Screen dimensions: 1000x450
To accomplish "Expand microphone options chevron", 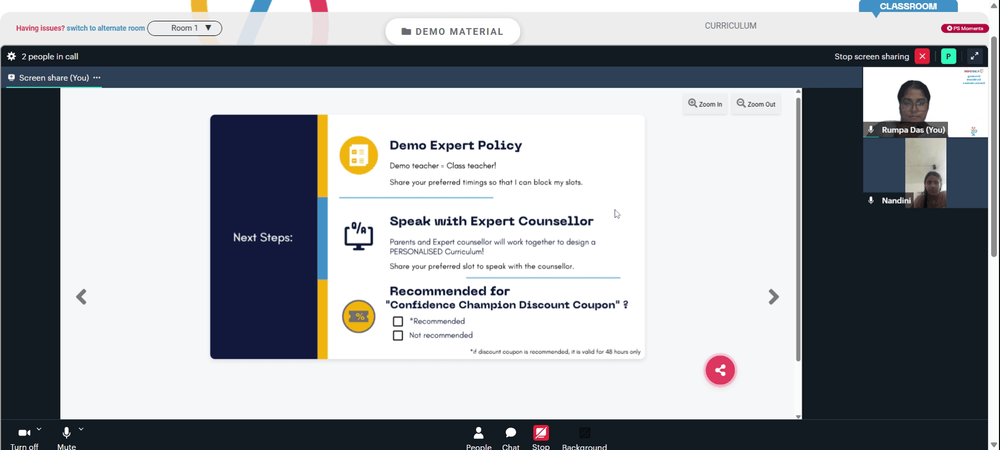I will pyautogui.click(x=81, y=429).
